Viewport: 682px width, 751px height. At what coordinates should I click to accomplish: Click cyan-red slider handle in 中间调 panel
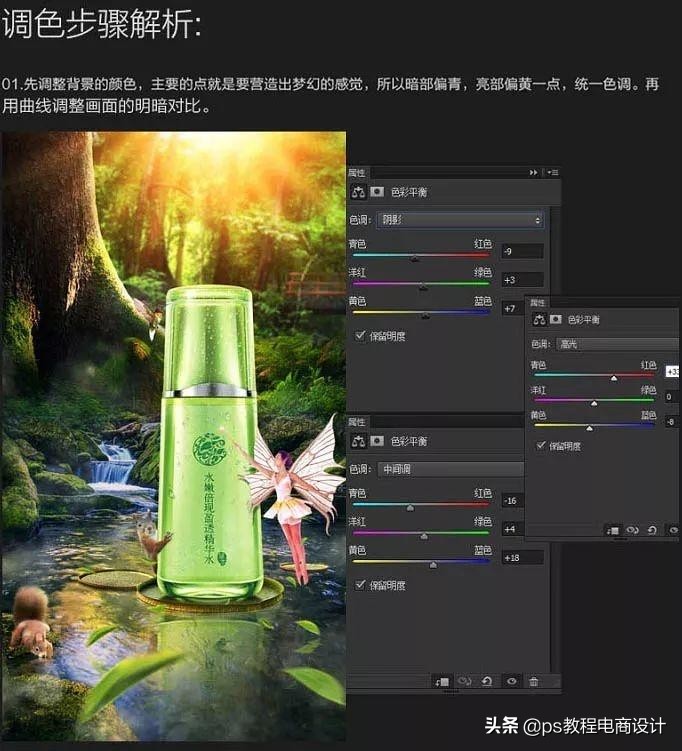[x=410, y=508]
